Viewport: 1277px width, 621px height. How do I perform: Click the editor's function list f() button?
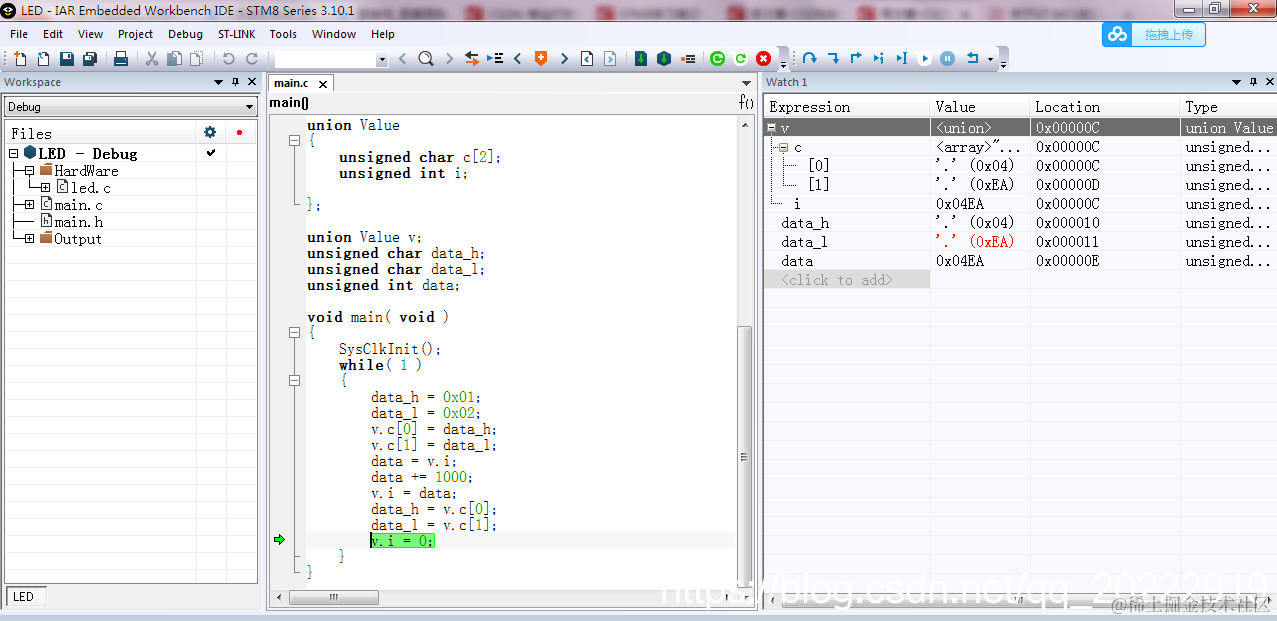[x=746, y=102]
